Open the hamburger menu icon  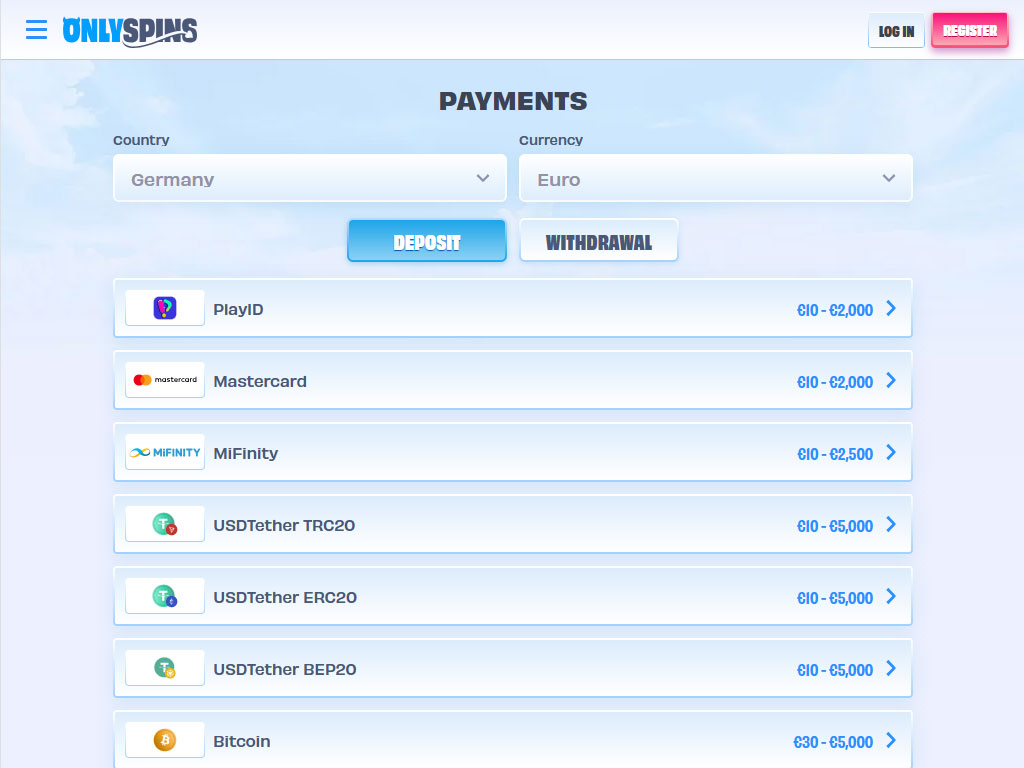click(x=36, y=30)
